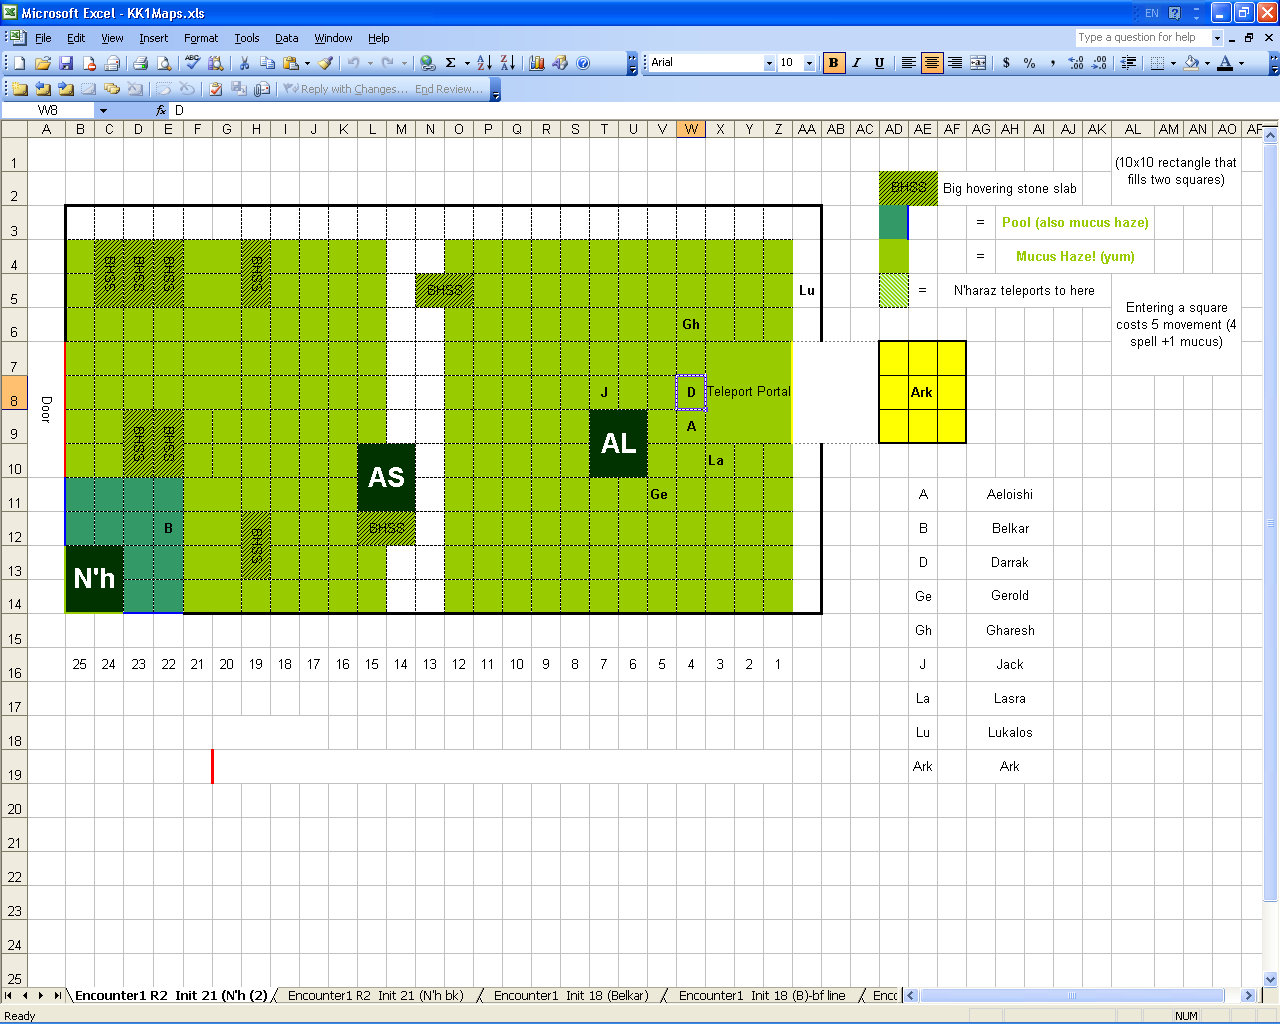Click the vertical scrollbar down arrow
The height and width of the screenshot is (1024, 1280).
pos(1271,980)
